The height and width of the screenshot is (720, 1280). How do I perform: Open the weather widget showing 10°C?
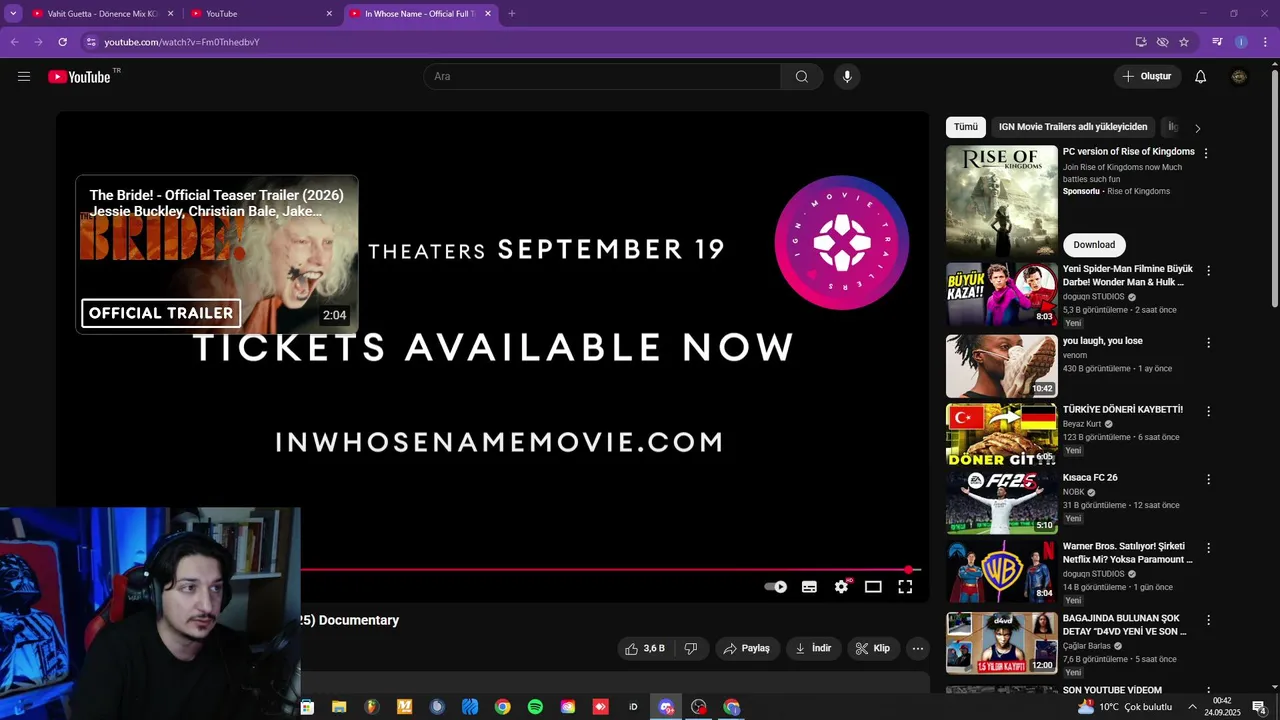pyautogui.click(x=1125, y=707)
